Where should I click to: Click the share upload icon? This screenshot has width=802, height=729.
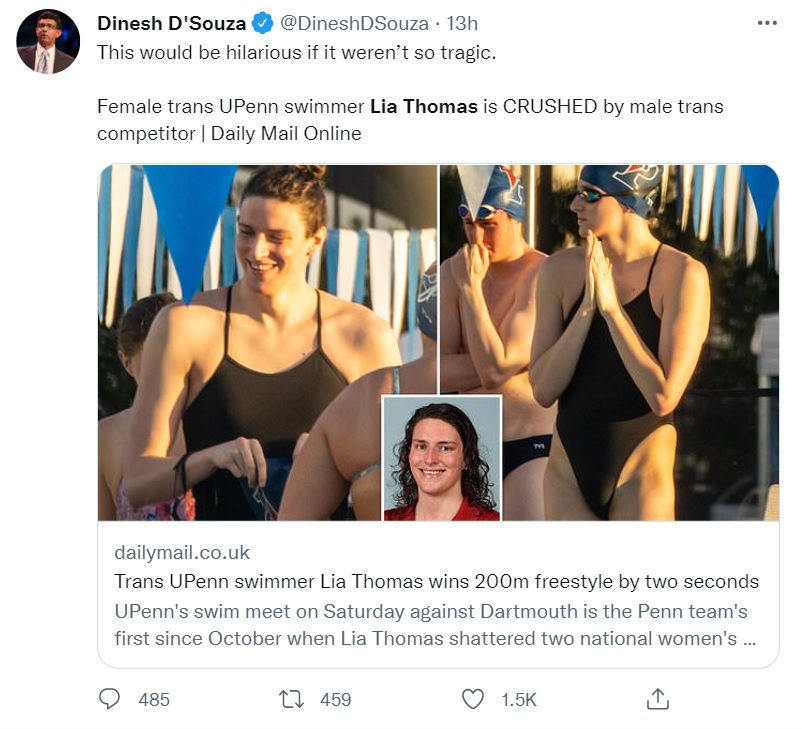tap(659, 701)
